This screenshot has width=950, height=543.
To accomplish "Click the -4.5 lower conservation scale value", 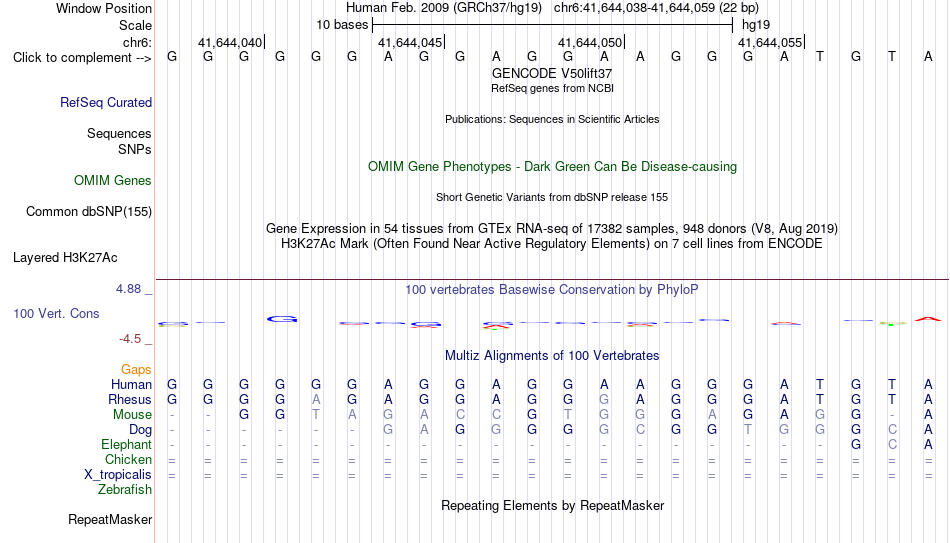I will click(x=130, y=339).
